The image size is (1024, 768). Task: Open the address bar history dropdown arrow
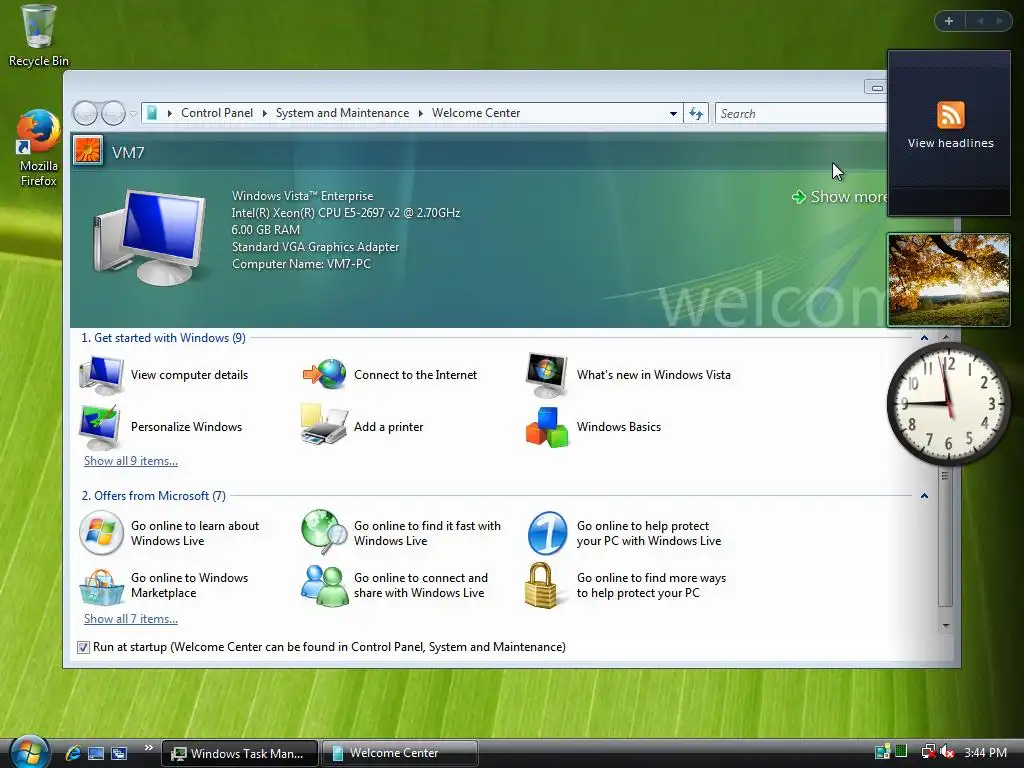pos(673,114)
